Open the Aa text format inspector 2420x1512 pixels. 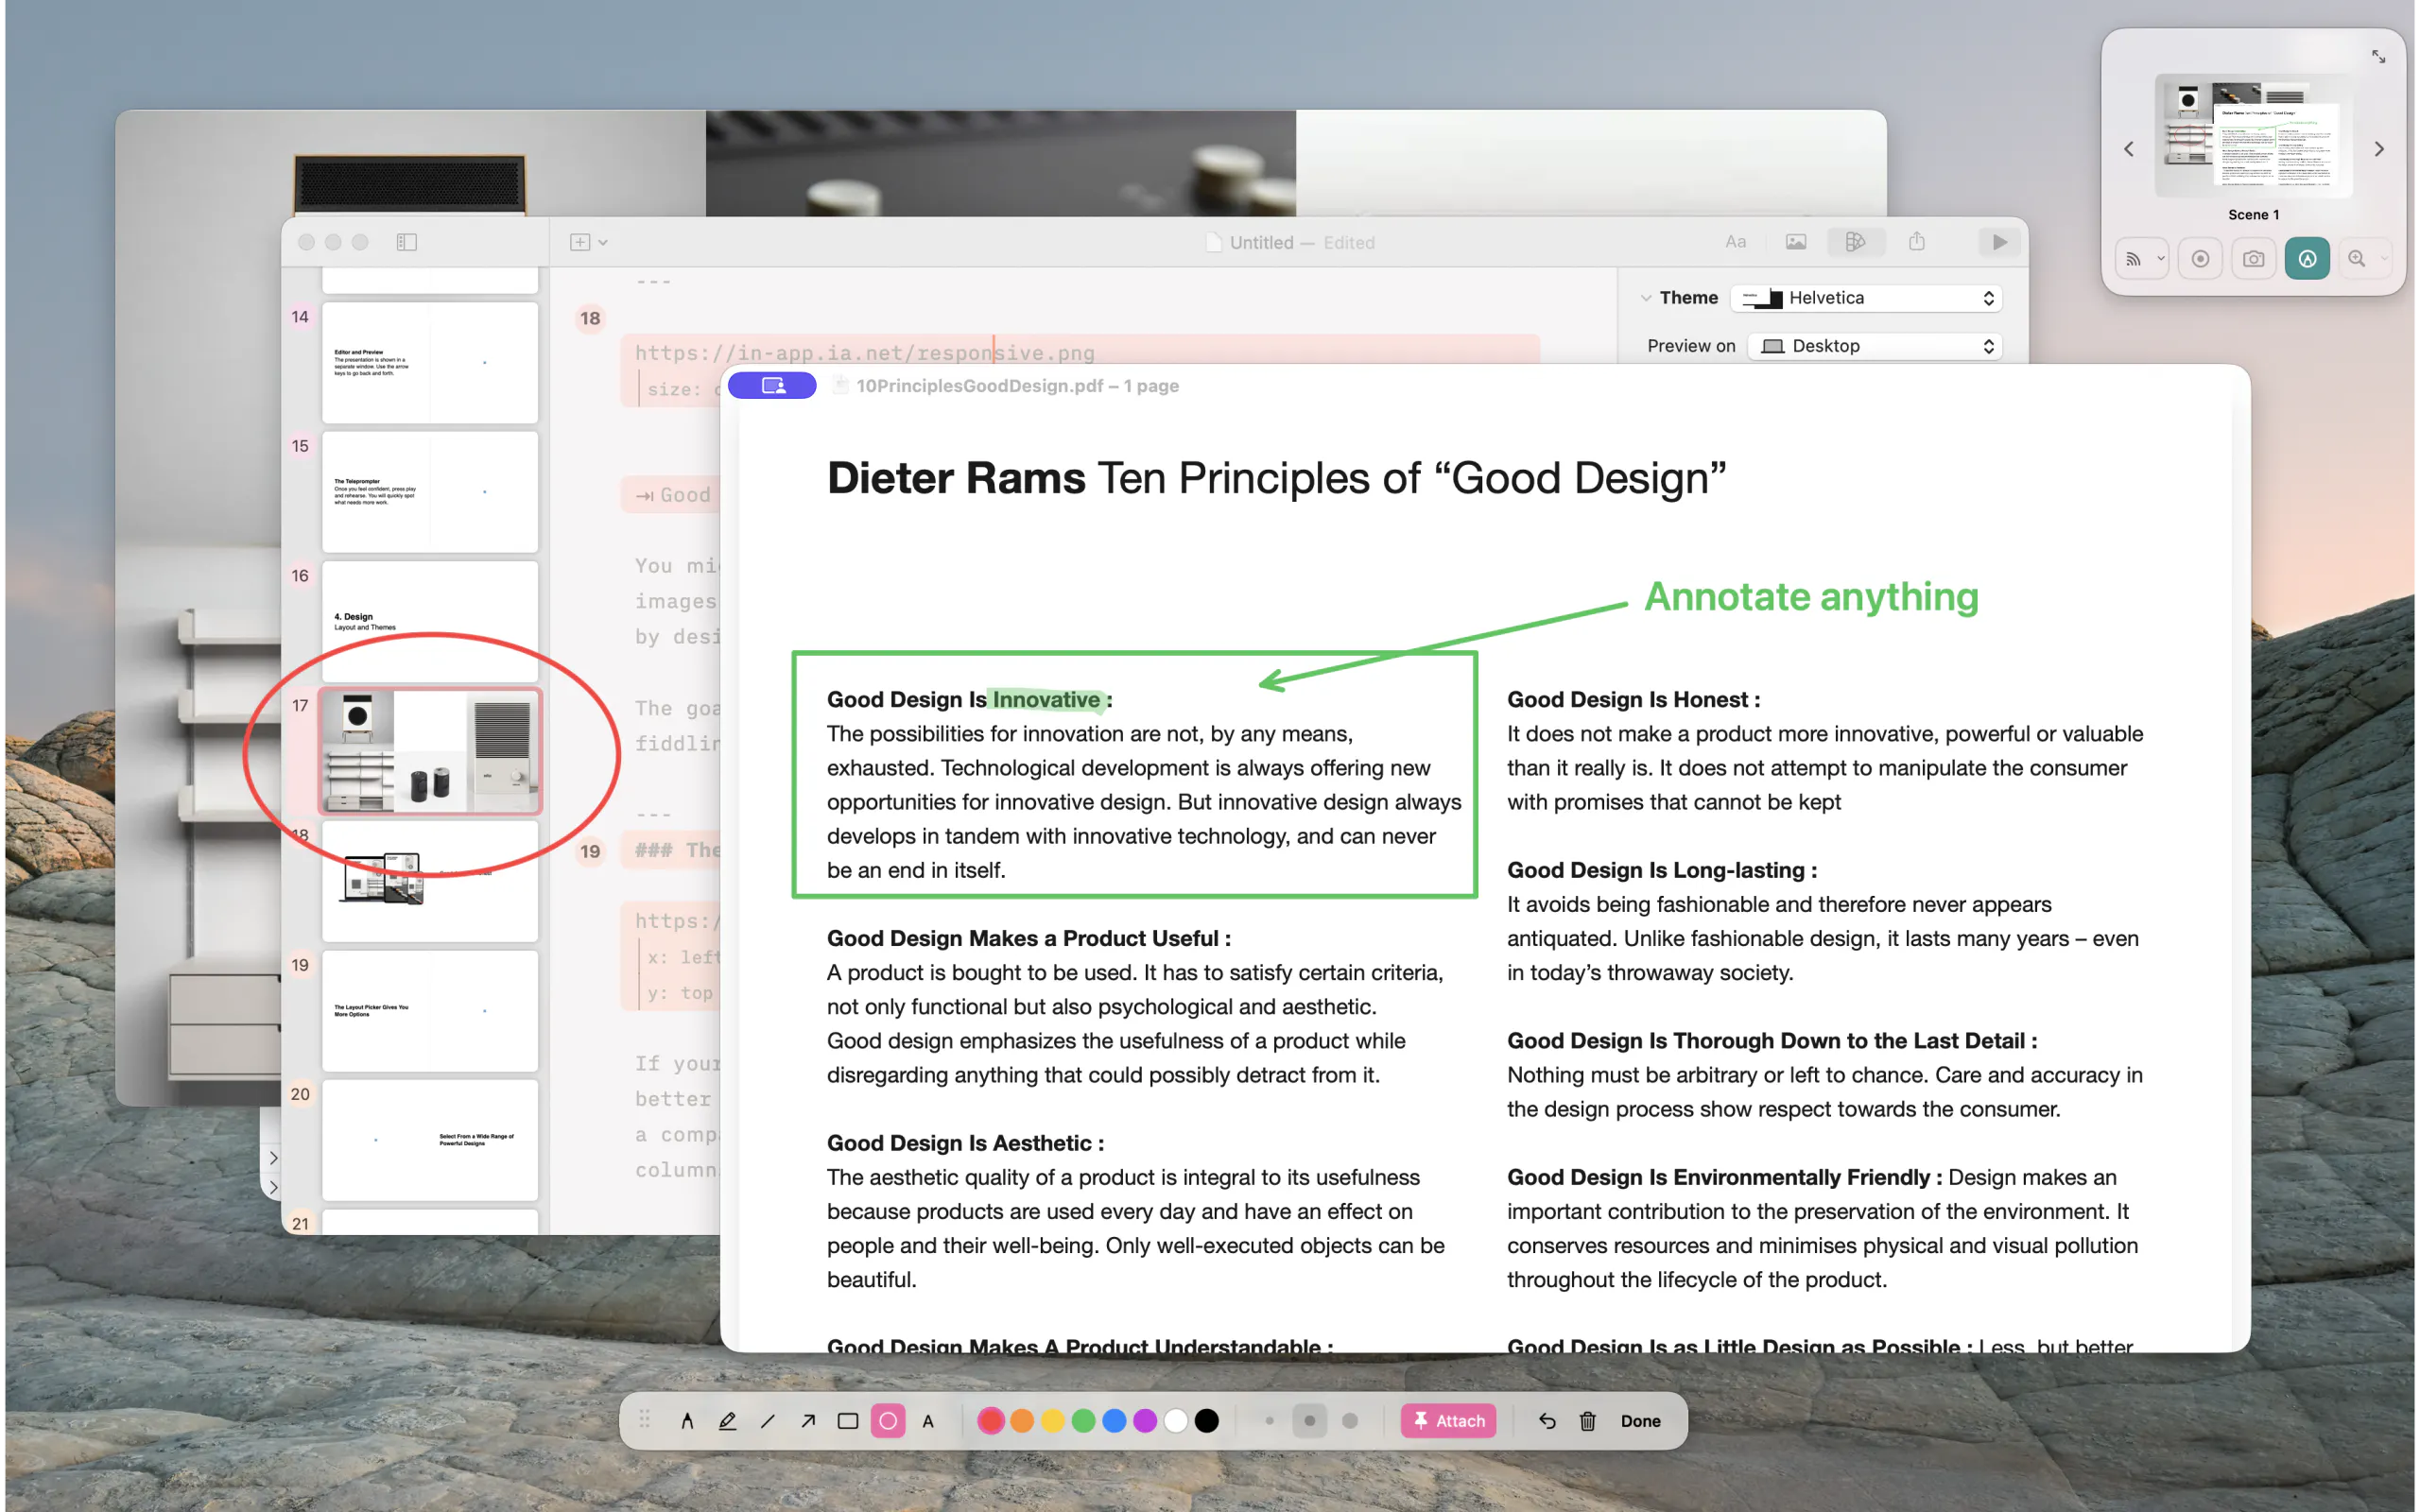click(x=1735, y=242)
